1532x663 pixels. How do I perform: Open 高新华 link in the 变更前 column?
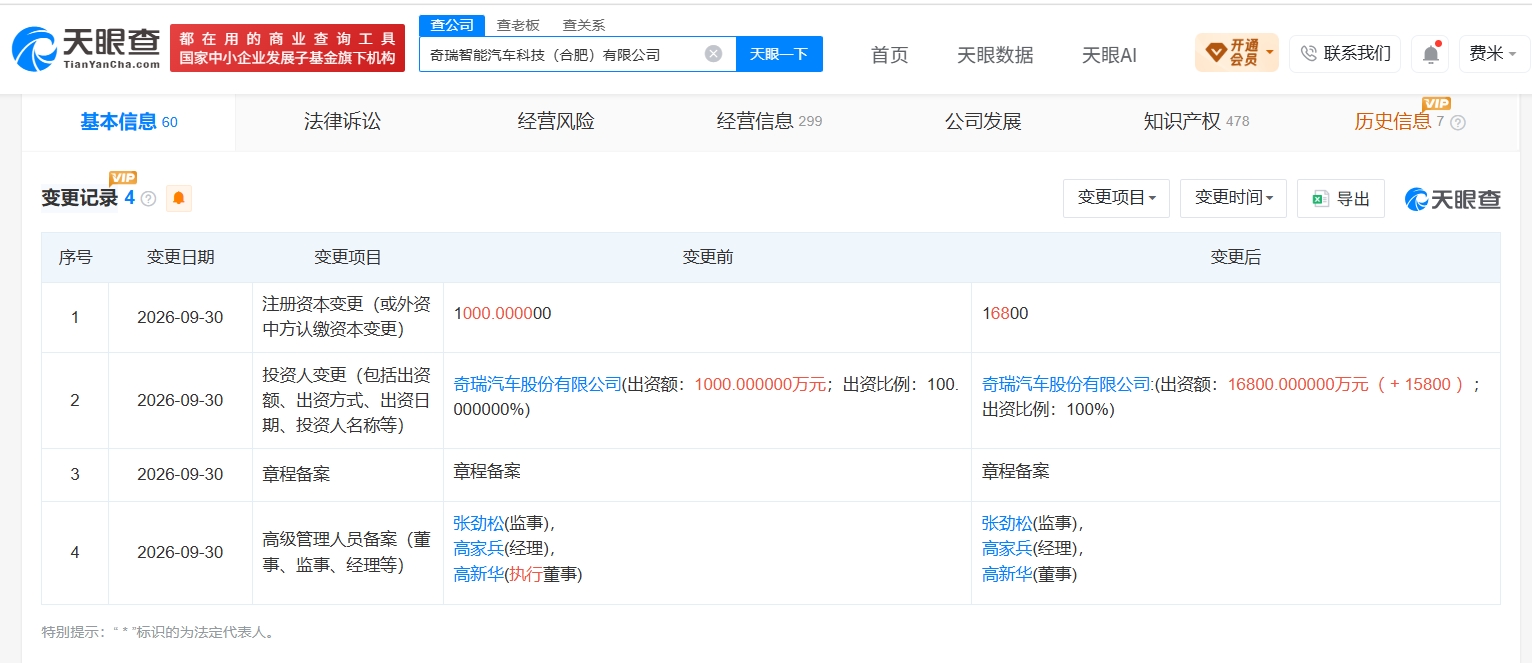click(479, 574)
